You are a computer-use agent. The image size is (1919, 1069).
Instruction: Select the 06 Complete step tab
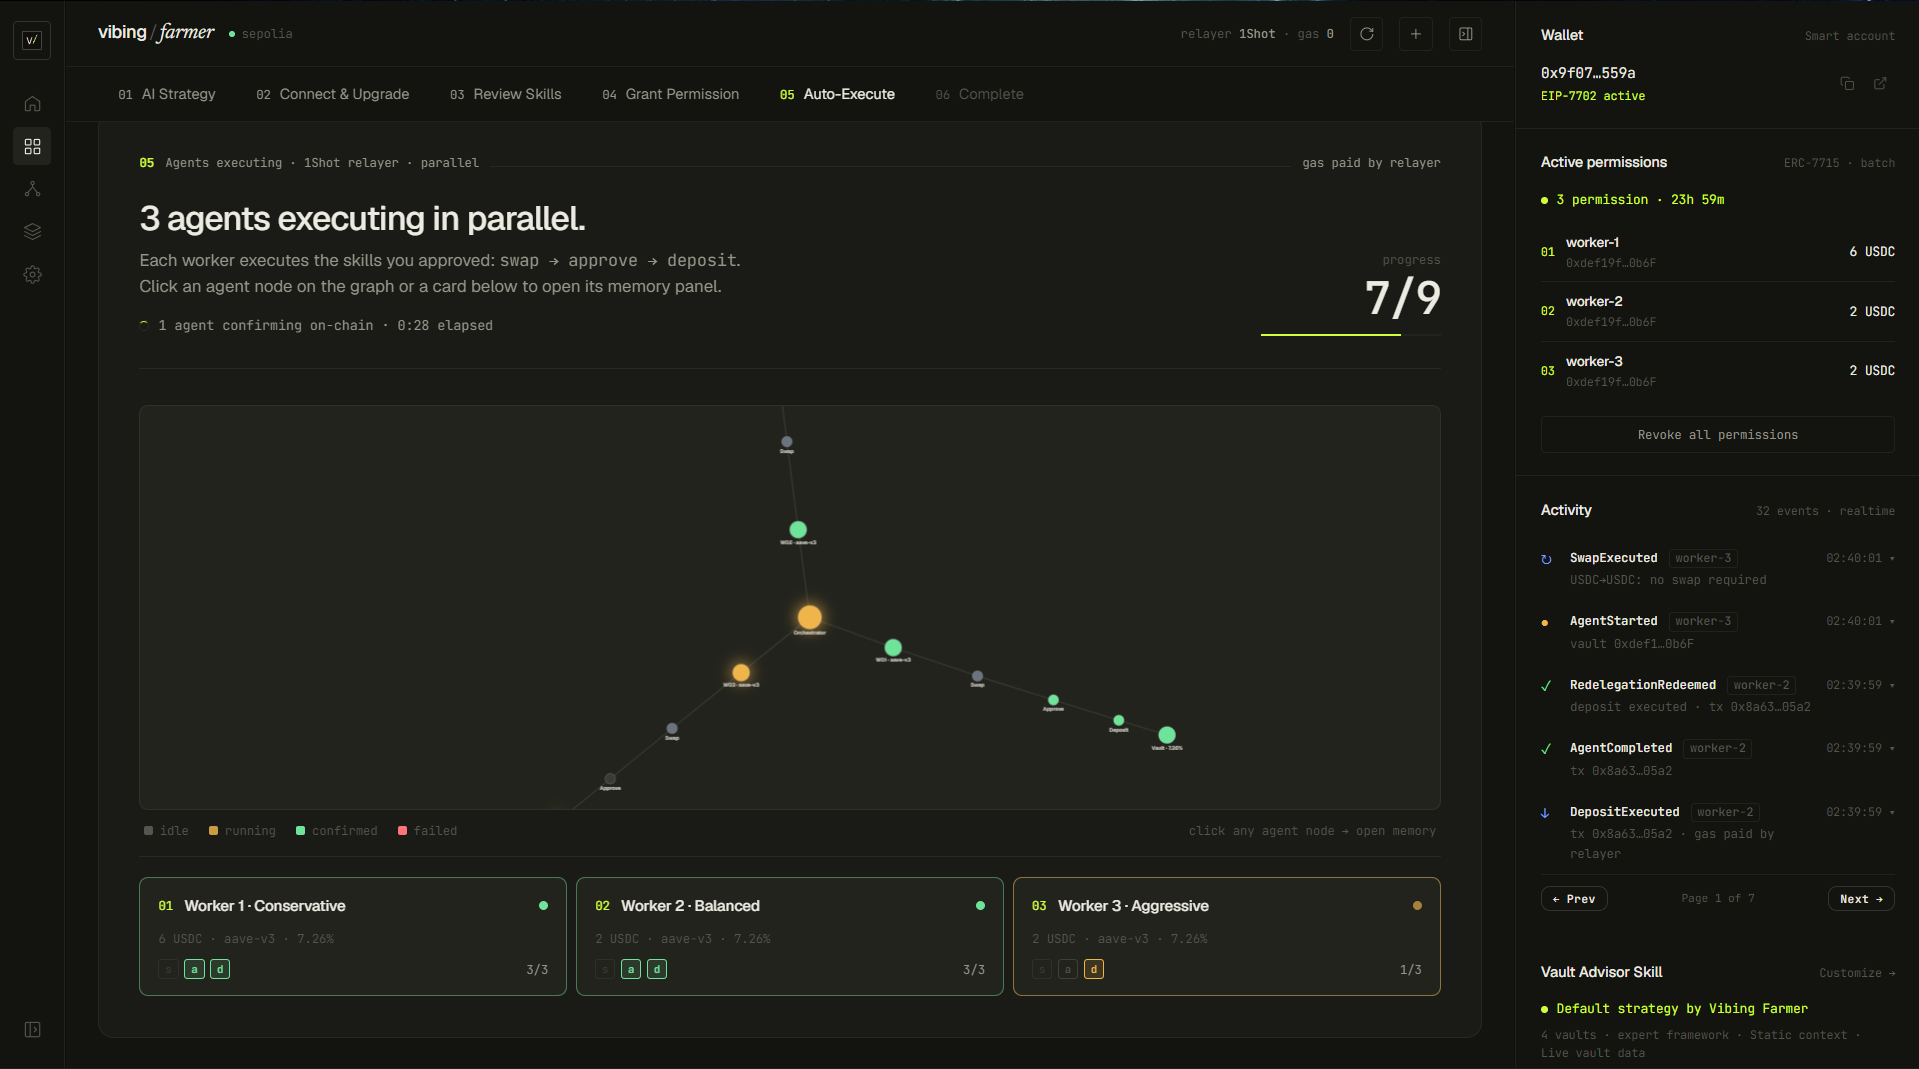click(980, 94)
